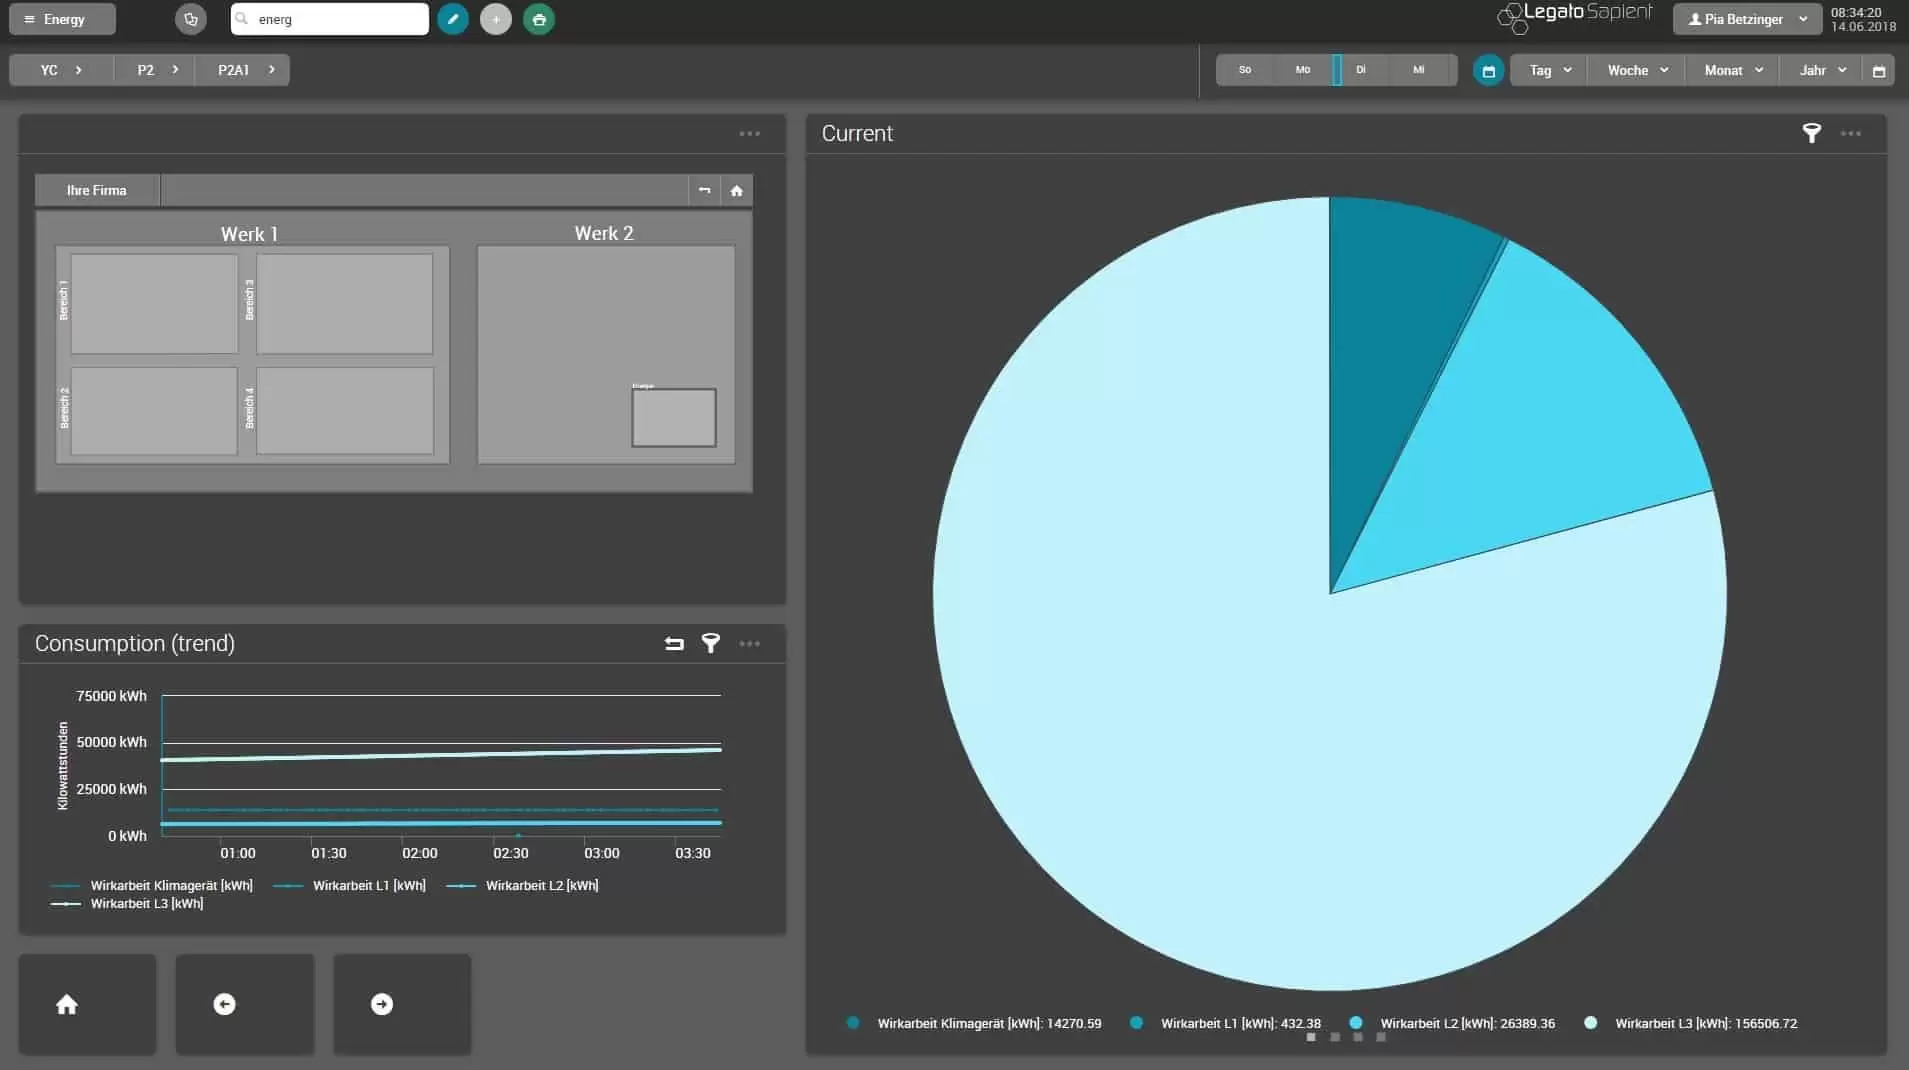
Task: Open the Monat dropdown
Action: click(x=1733, y=70)
